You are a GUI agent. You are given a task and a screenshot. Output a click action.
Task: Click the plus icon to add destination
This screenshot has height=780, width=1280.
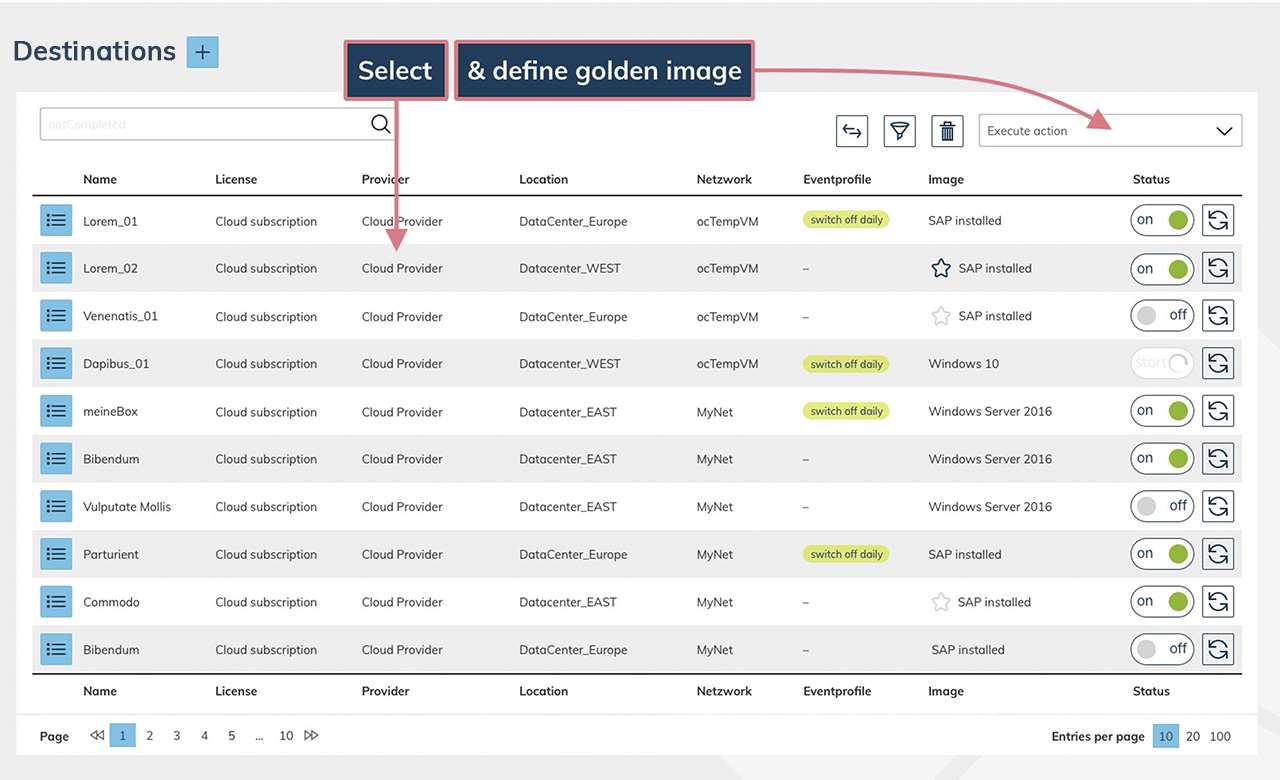202,52
